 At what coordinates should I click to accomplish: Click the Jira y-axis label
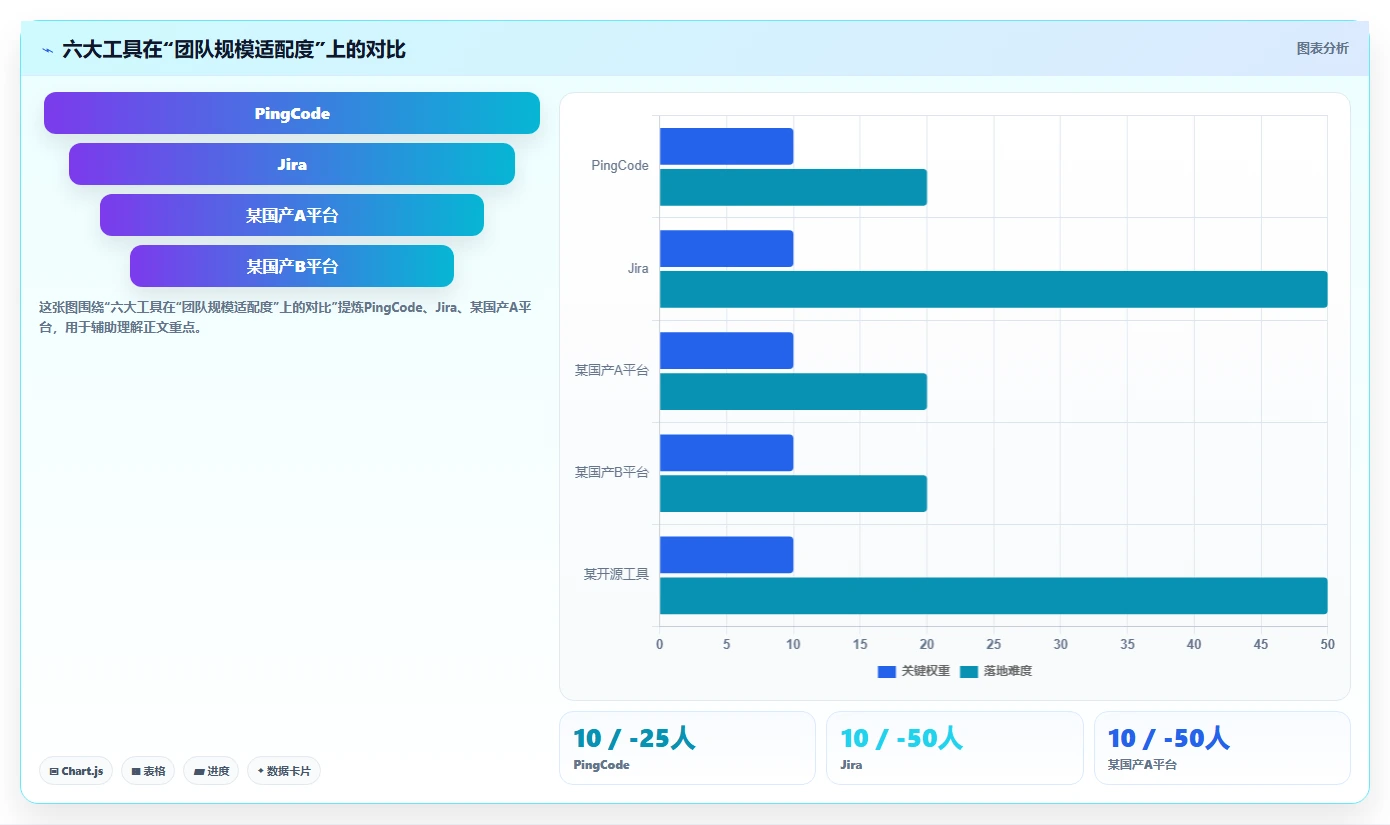coord(638,268)
